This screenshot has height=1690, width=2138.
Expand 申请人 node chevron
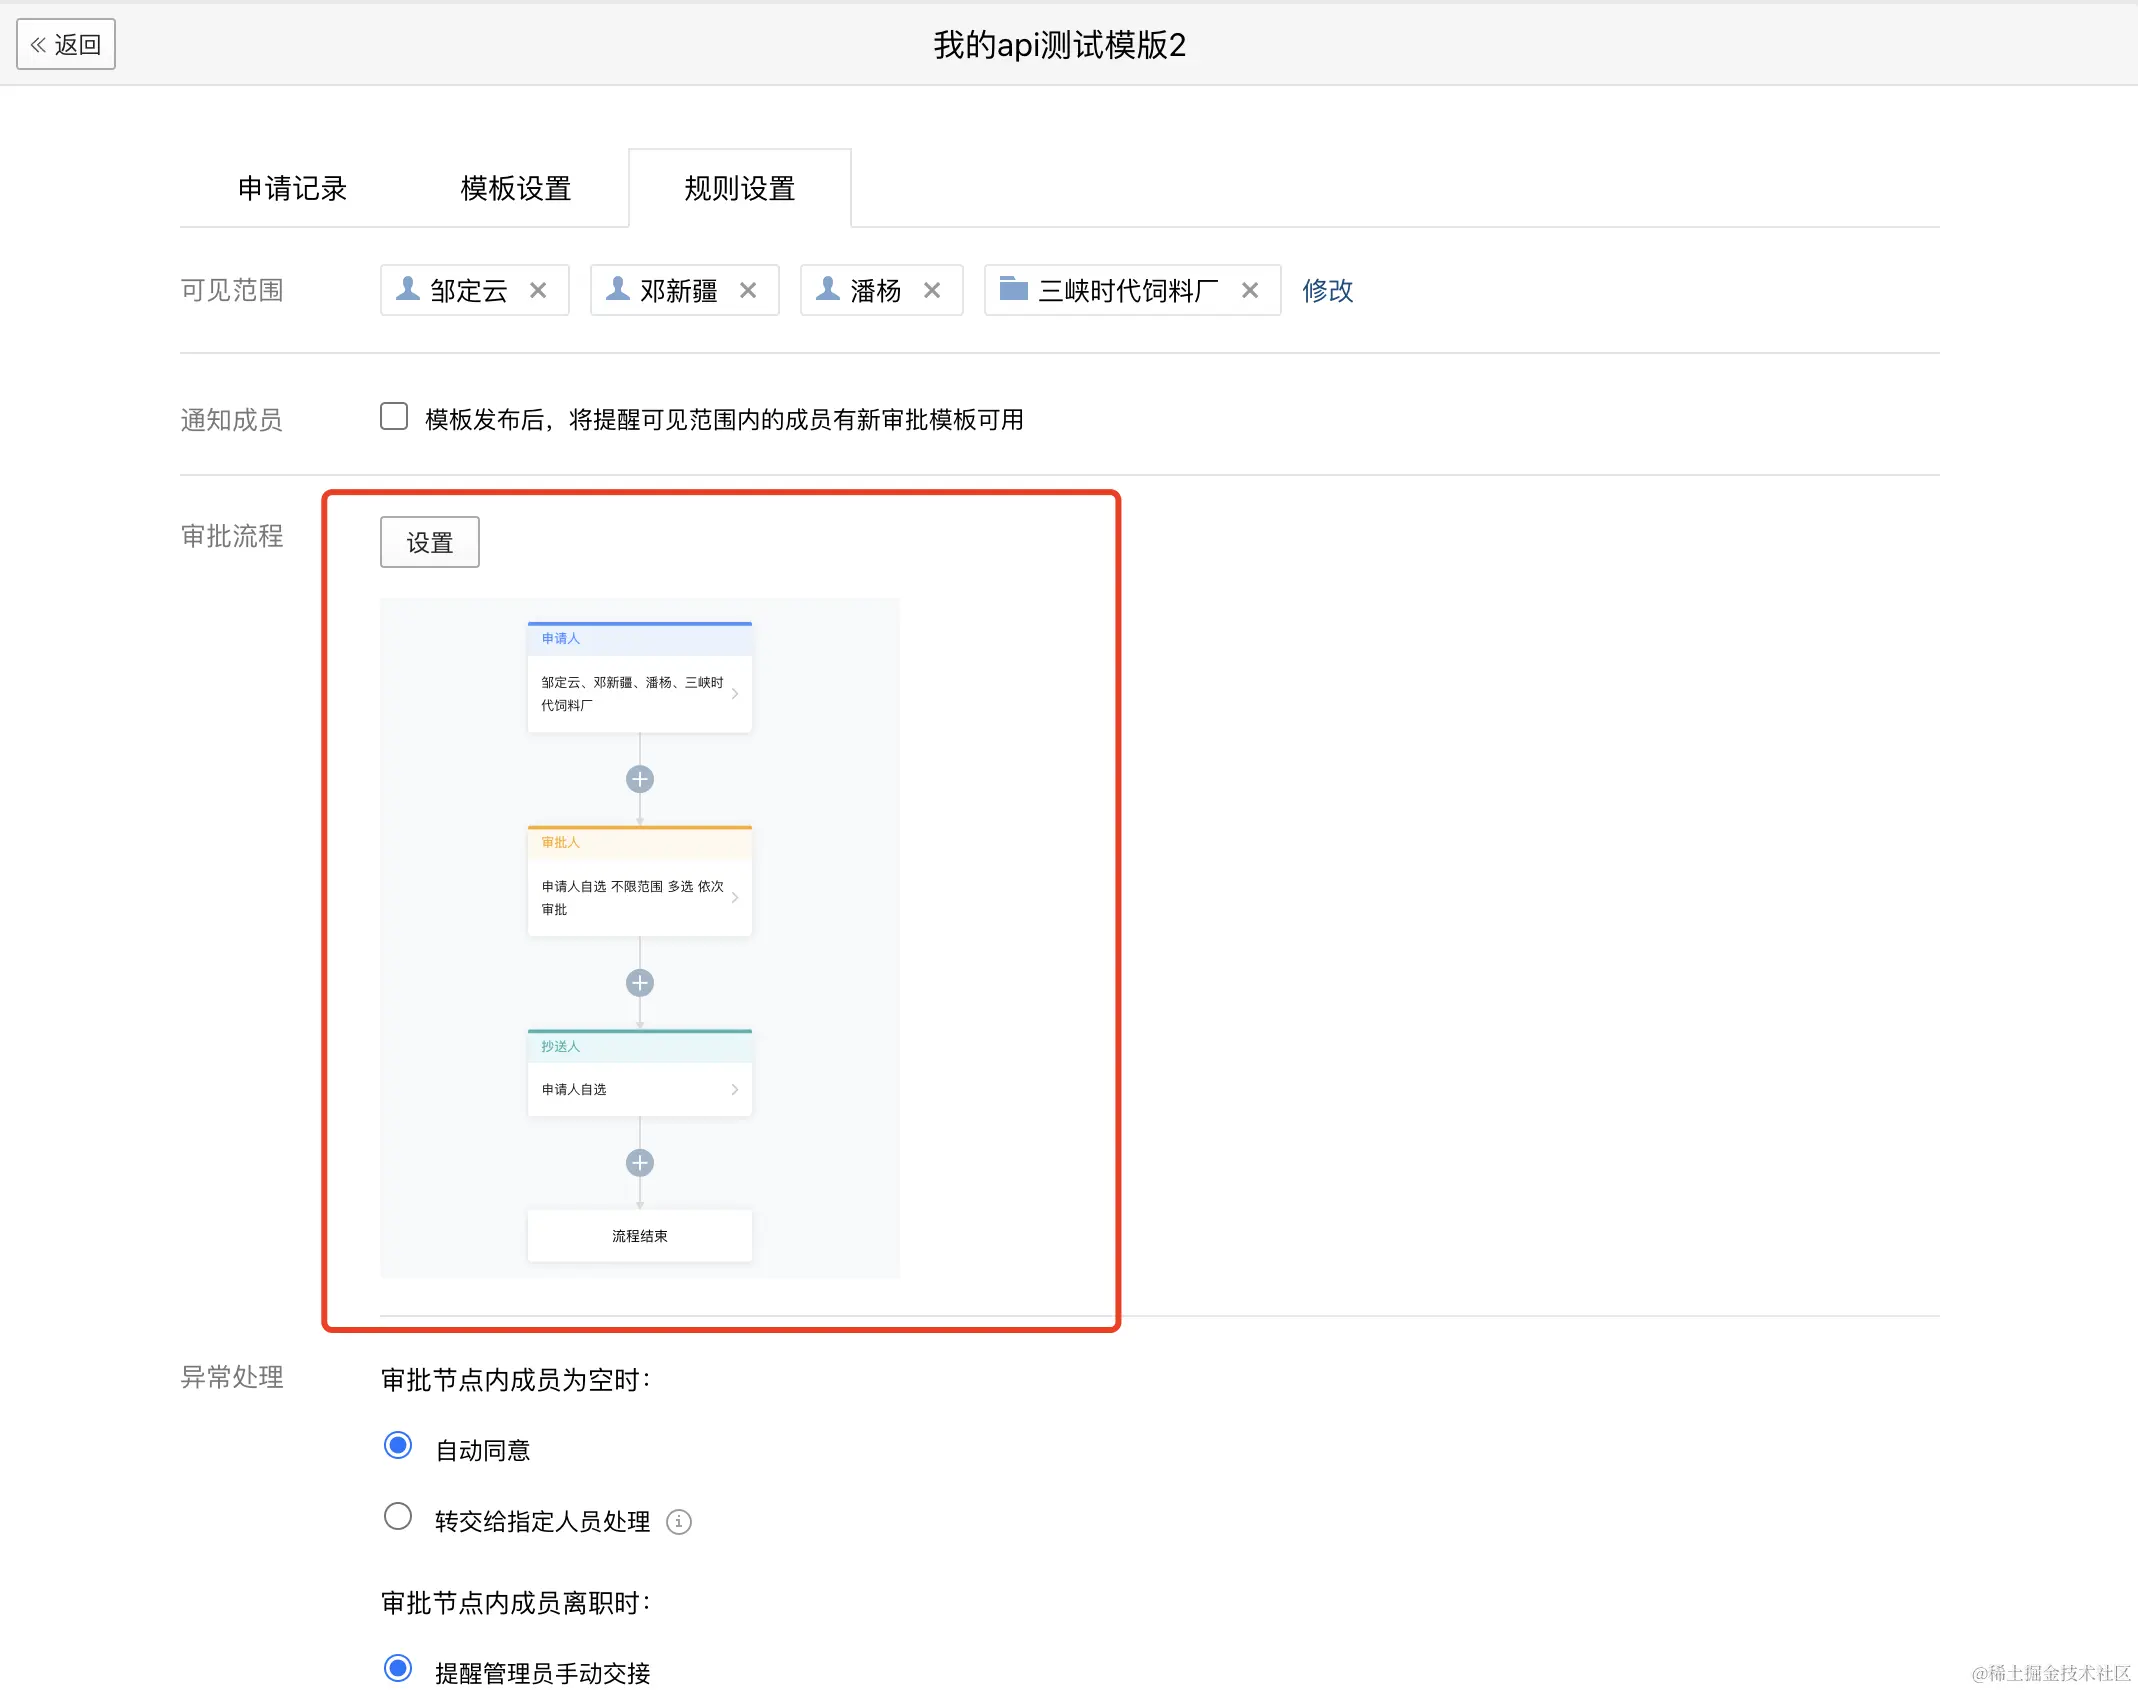[x=735, y=693]
